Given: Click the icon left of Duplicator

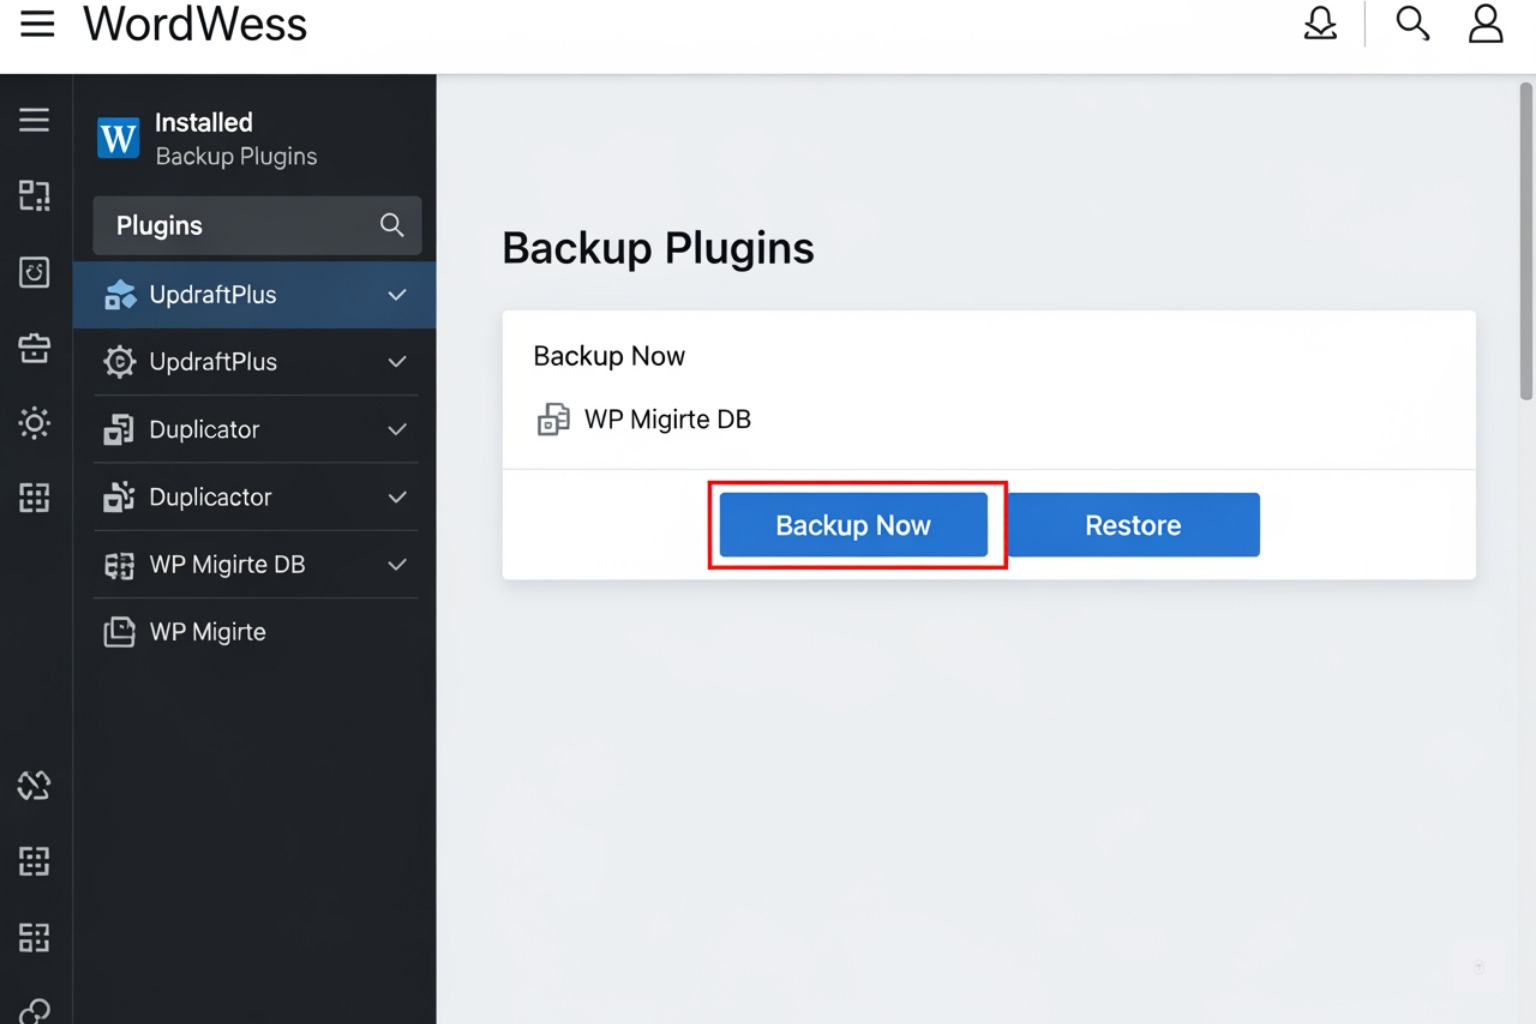Looking at the screenshot, I should pos(119,430).
